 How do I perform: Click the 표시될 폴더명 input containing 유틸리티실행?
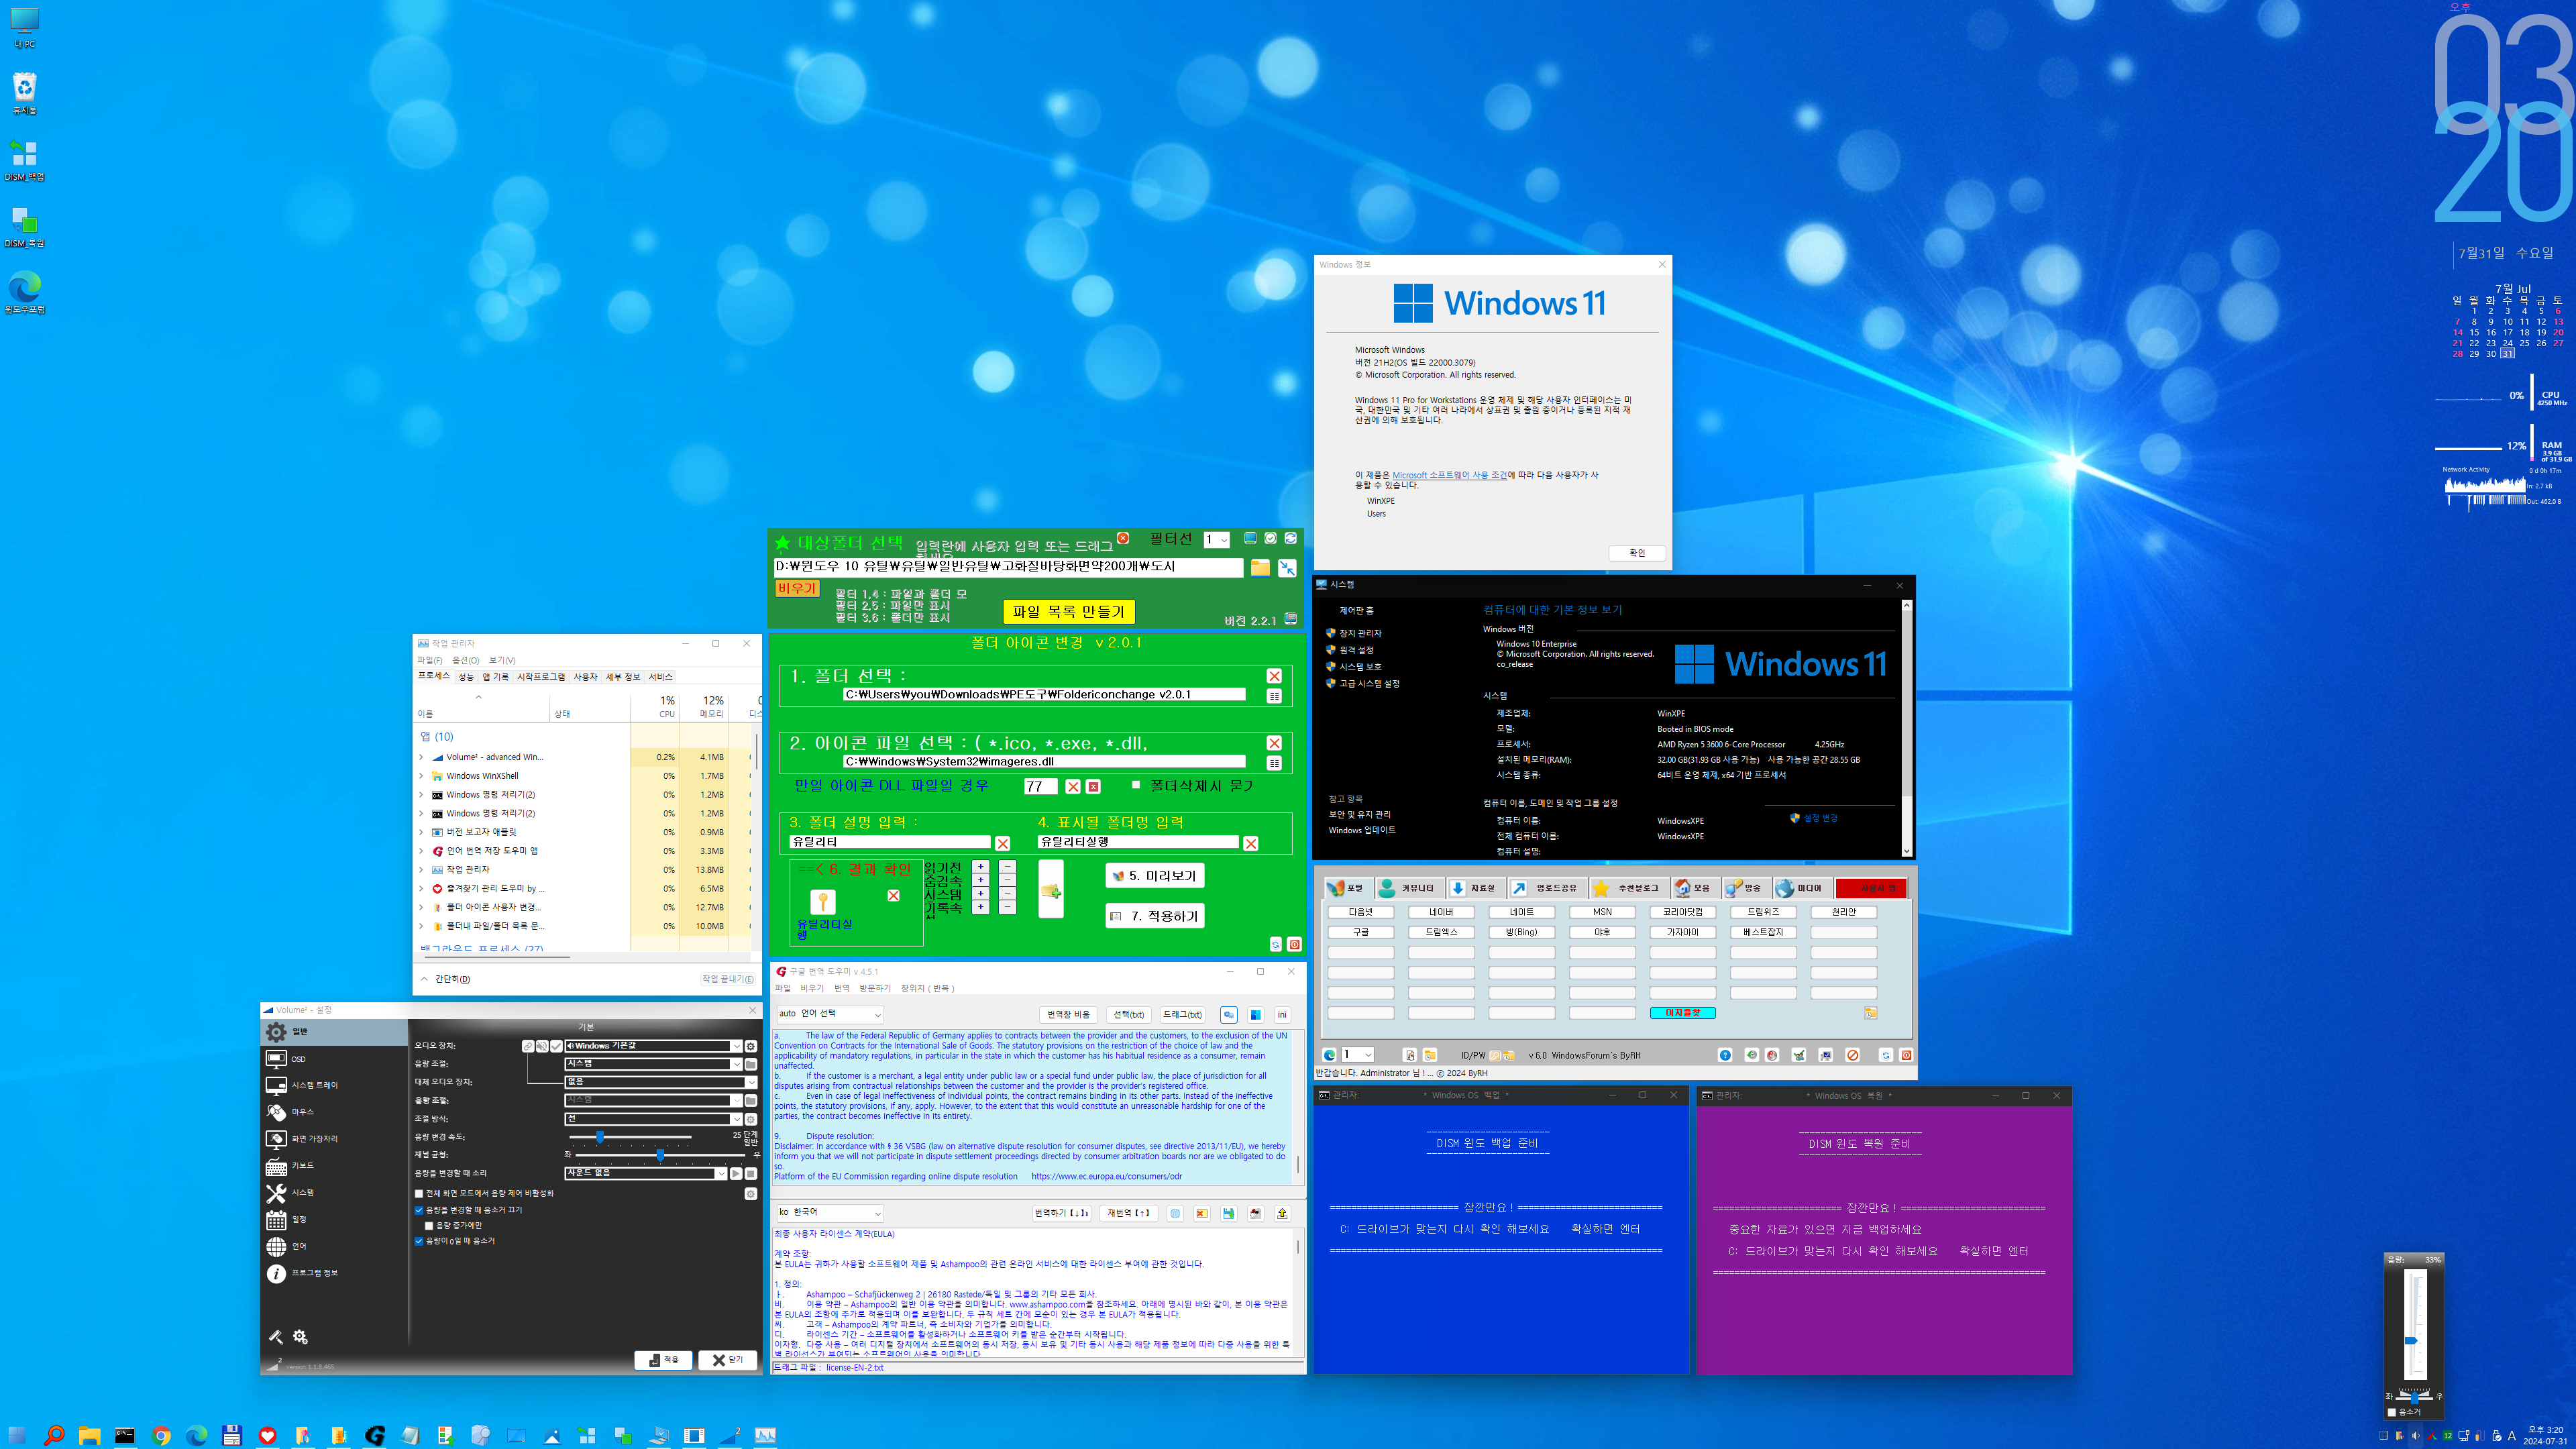(x=1138, y=842)
